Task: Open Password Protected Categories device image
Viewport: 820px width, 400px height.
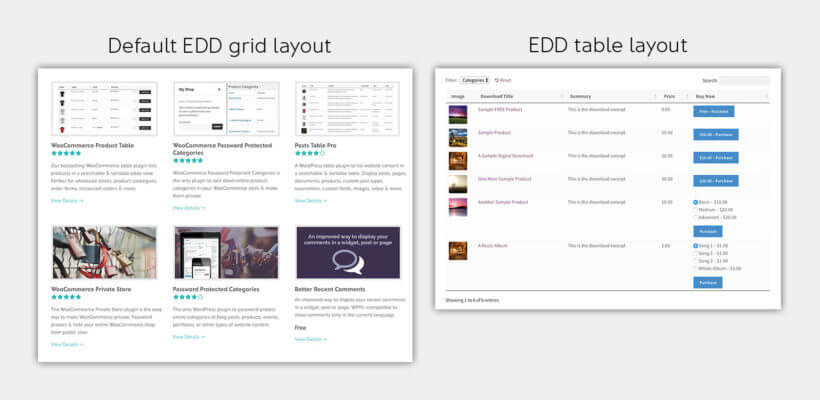Action: [226, 253]
